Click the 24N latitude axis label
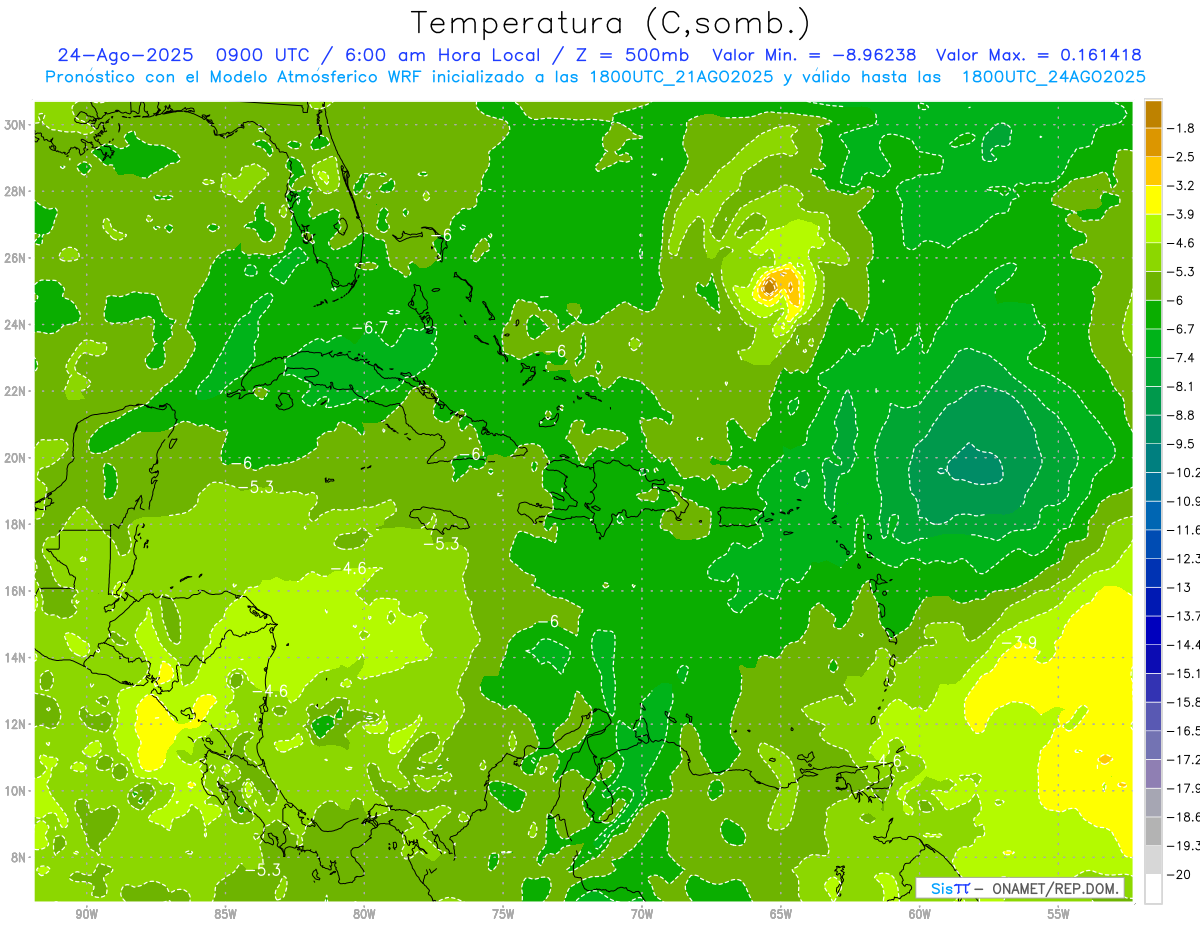The height and width of the screenshot is (927, 1200). tap(17, 325)
